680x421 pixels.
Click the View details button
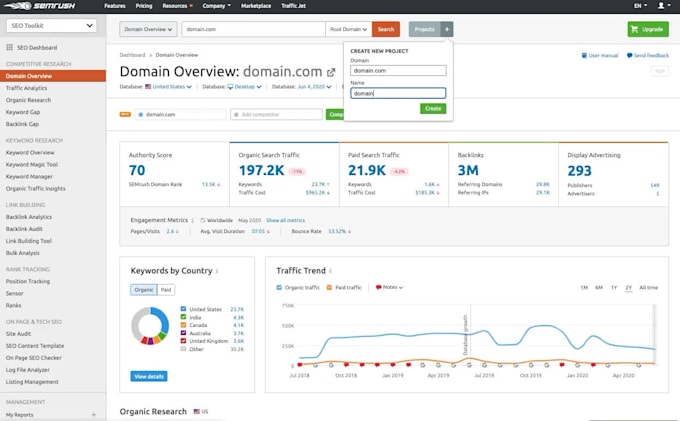(149, 376)
